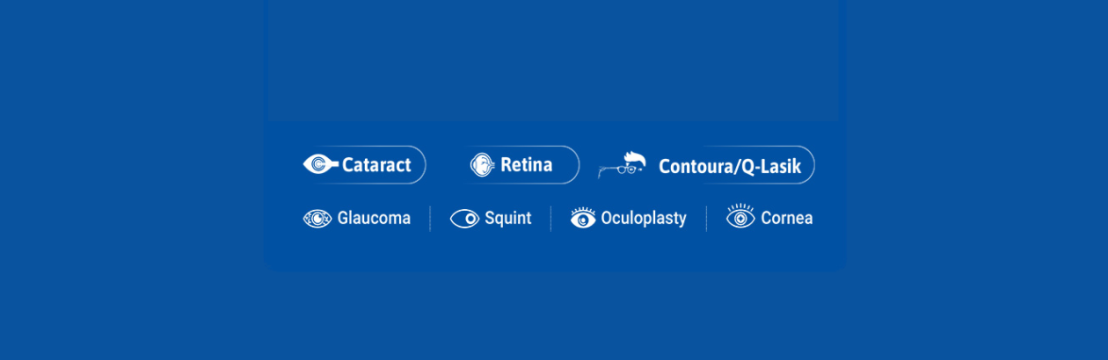Click the Retina eyeball icon
This screenshot has height=360, width=1108.
[482, 165]
